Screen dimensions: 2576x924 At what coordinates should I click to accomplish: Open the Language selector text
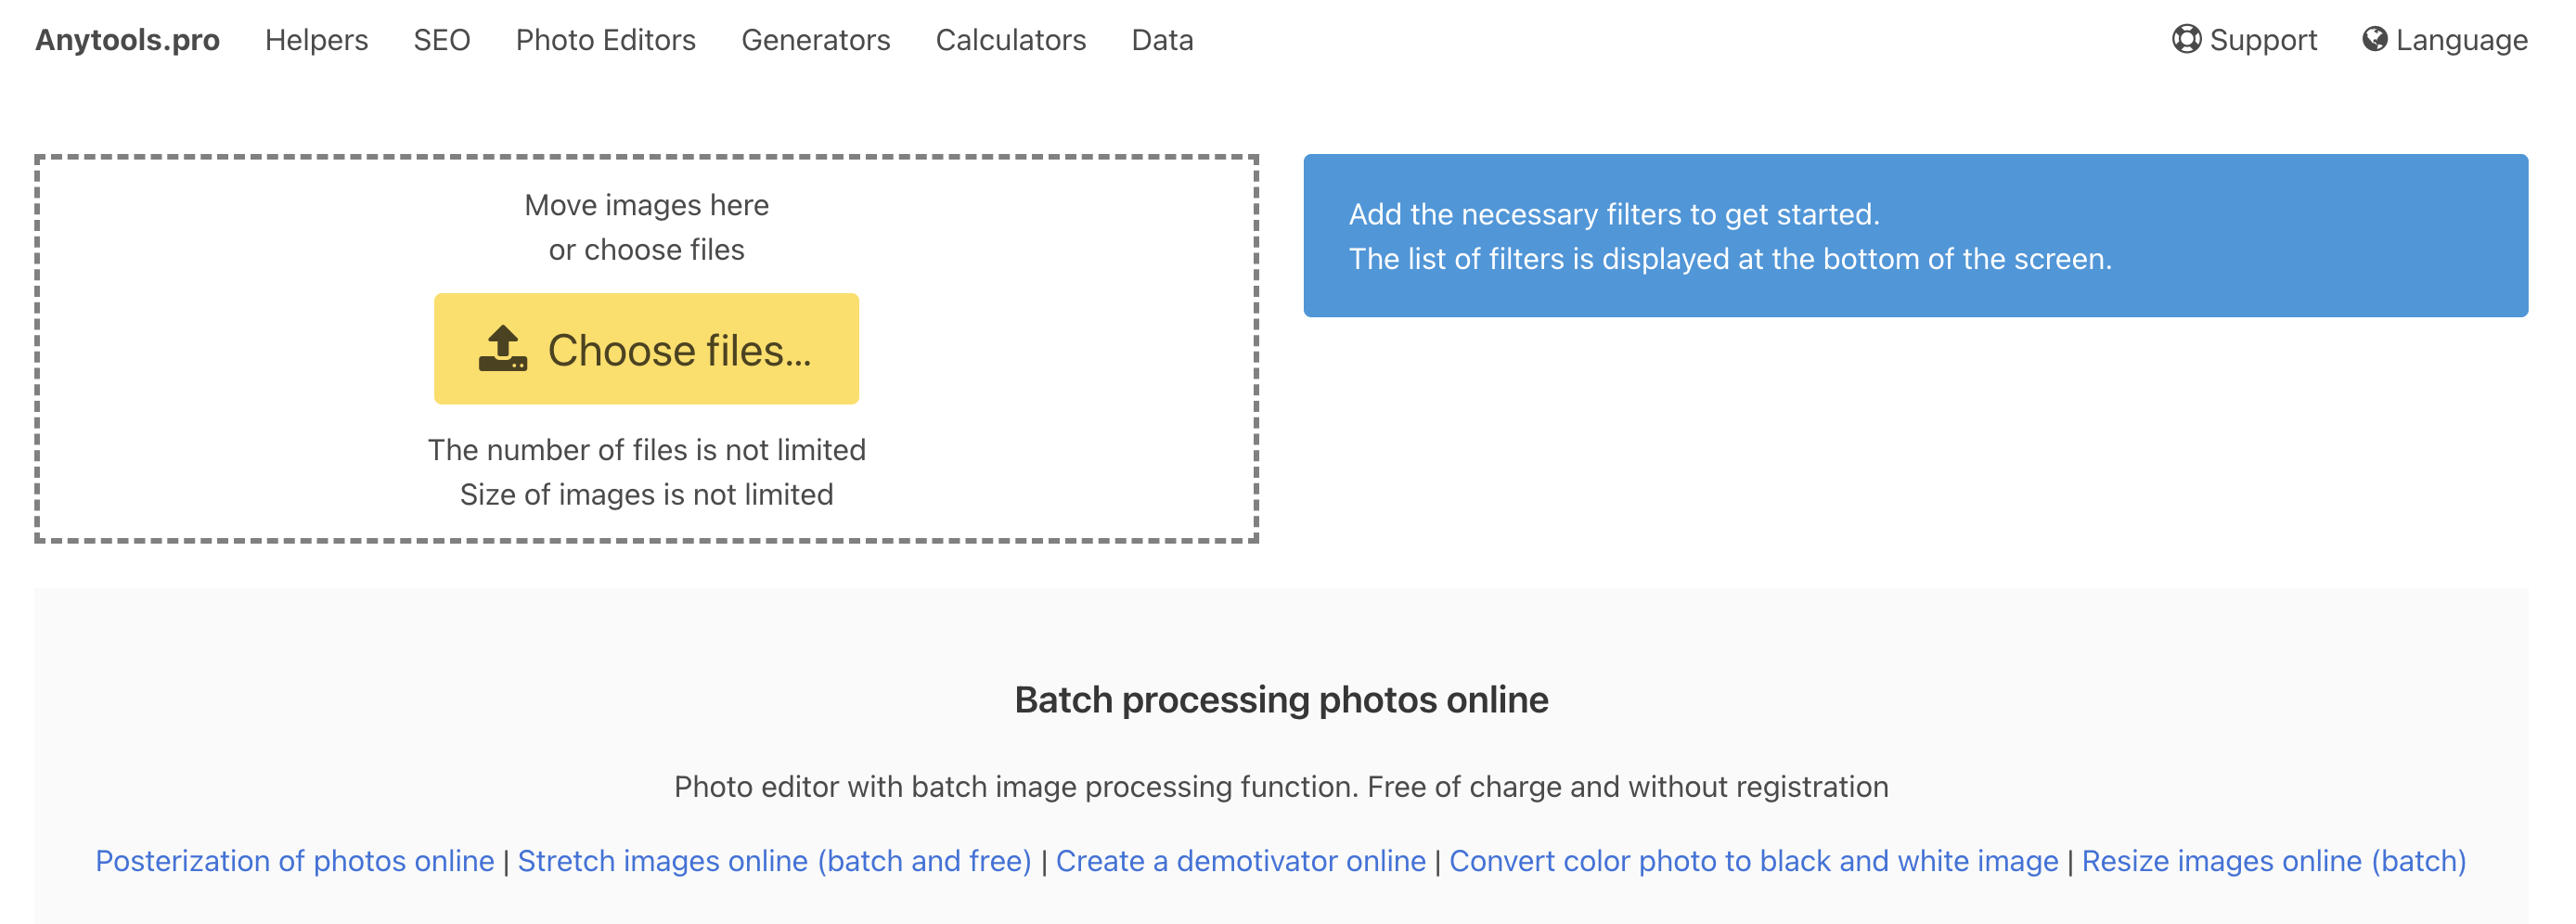(x=2461, y=40)
